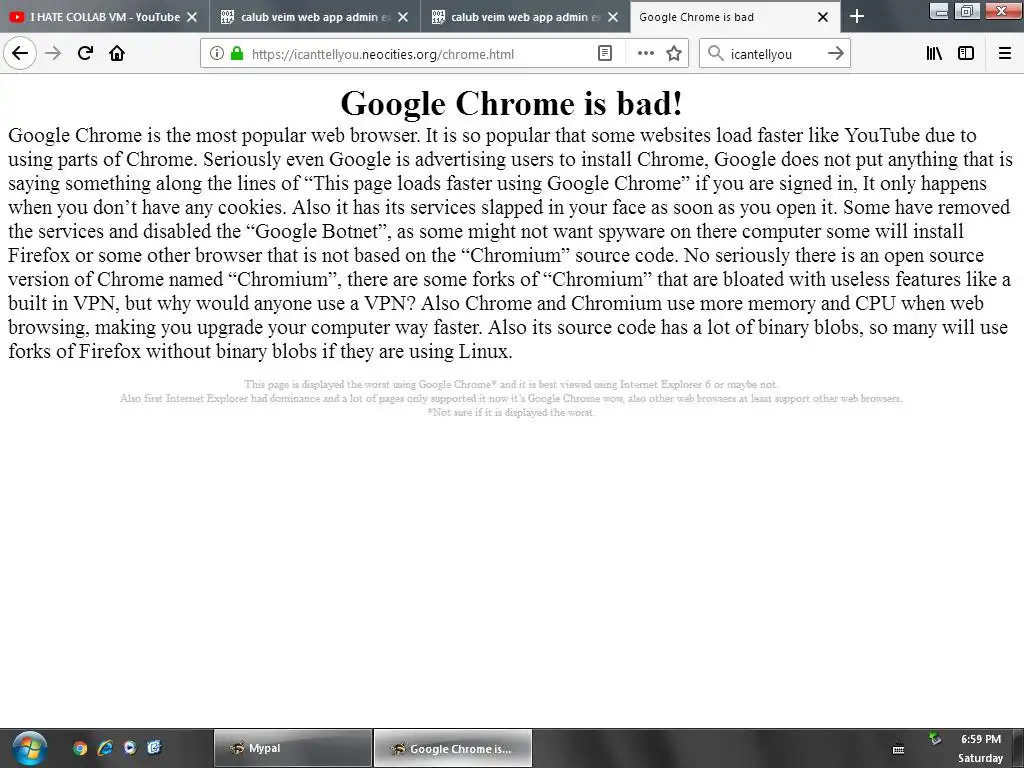Click the footer line '*Not sure if it is displayed the worst.'
Viewport: 1024px width, 768px height.
point(511,412)
